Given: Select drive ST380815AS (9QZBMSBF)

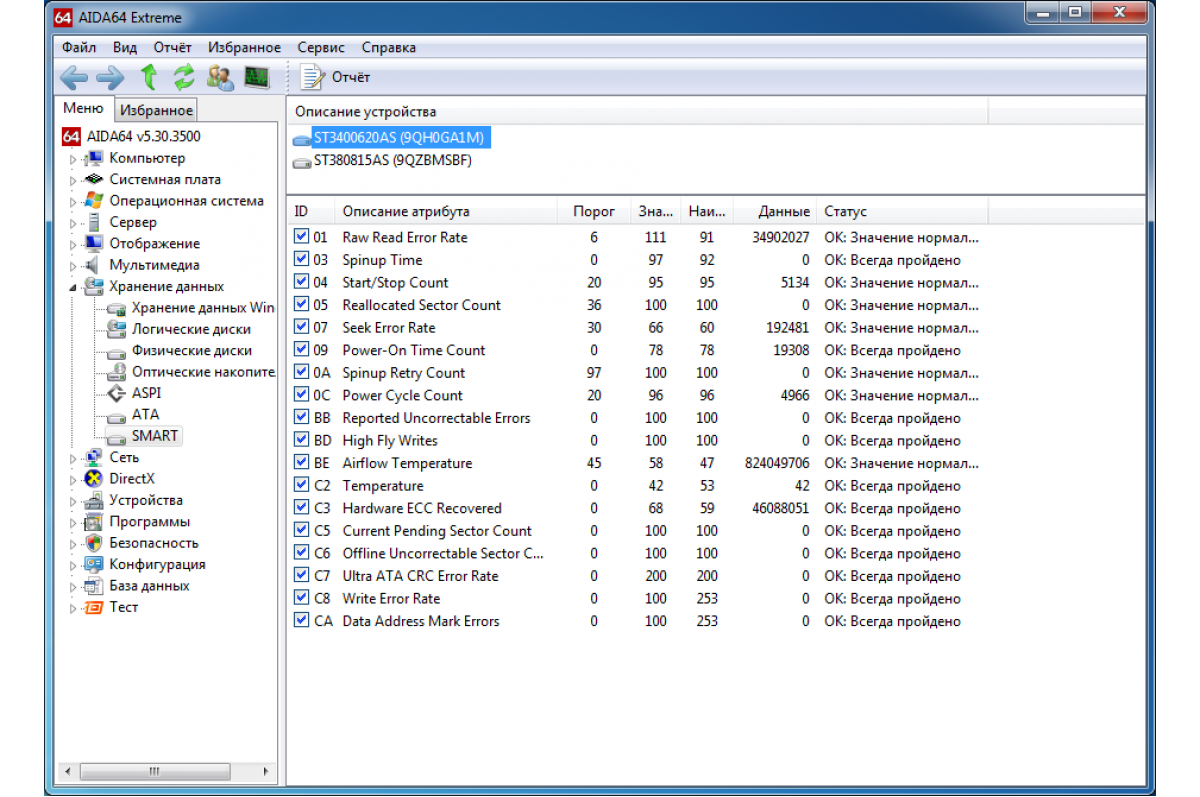Looking at the screenshot, I should 393,160.
